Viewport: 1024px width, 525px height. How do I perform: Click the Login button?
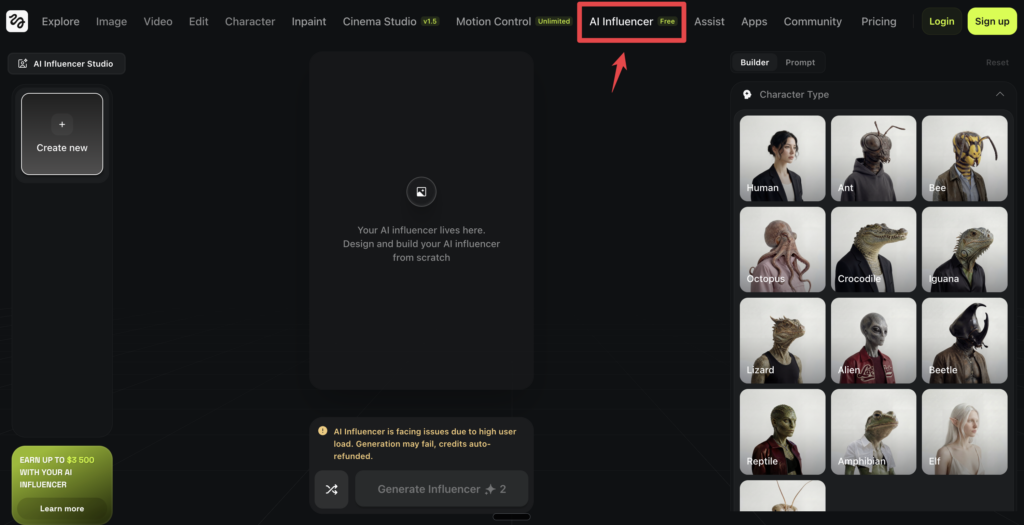[x=941, y=21]
